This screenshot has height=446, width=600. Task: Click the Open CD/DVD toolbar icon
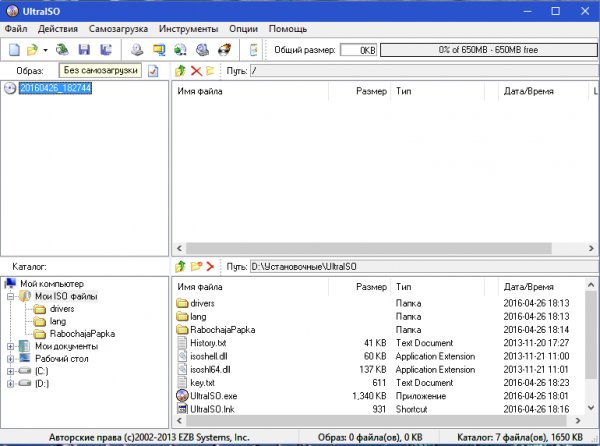62,50
